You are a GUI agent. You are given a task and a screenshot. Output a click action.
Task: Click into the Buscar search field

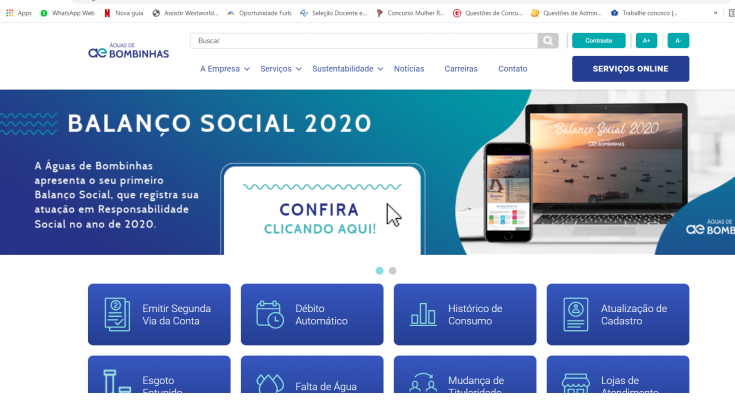[x=364, y=41]
